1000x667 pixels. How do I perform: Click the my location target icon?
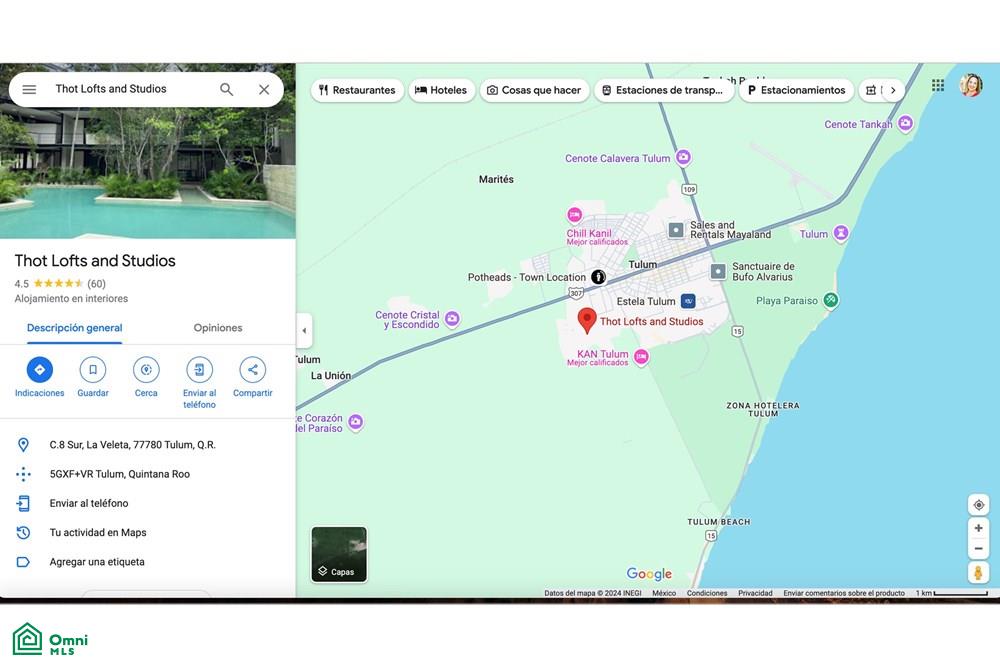click(978, 505)
